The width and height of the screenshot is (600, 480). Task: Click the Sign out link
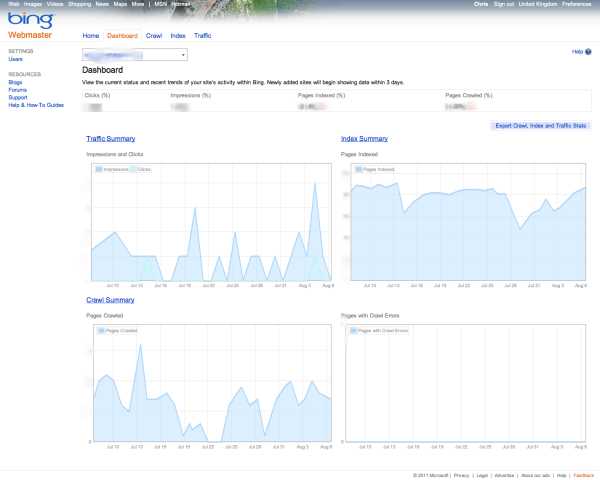point(504,4)
